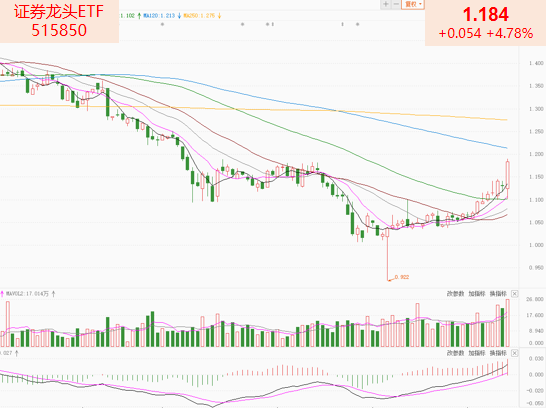
Task: Zoom out chart with minus button
Action: [x=396, y=4]
